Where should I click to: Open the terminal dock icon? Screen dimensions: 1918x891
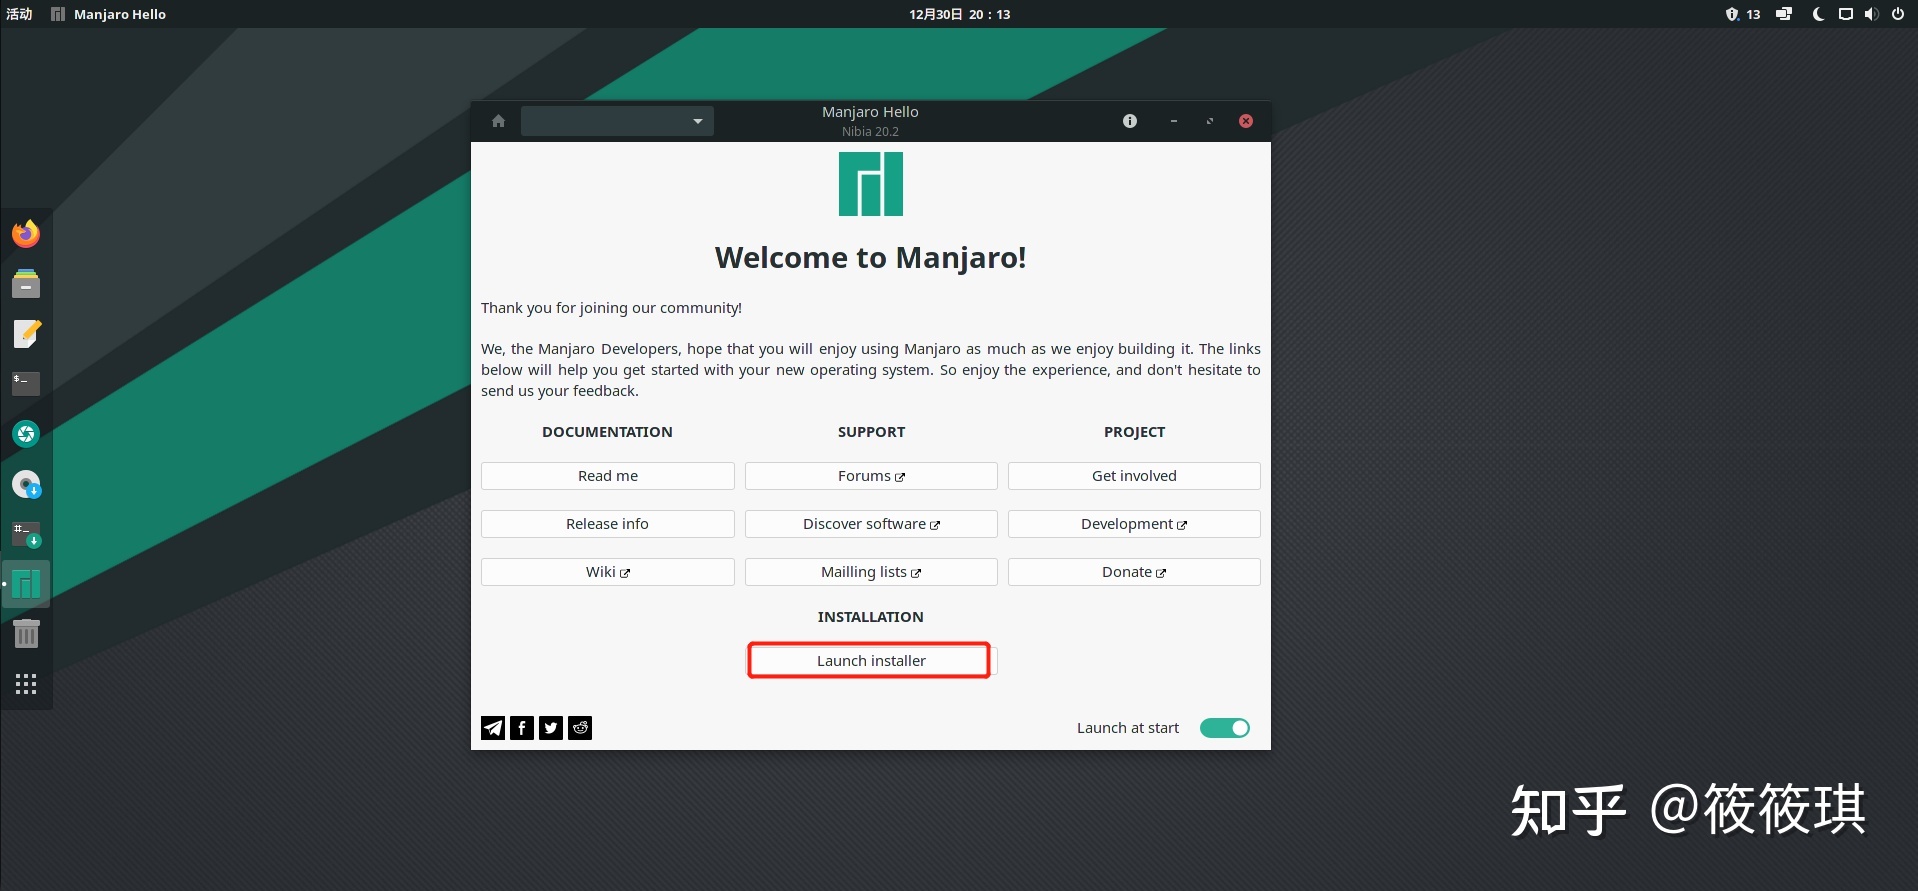[x=26, y=383]
